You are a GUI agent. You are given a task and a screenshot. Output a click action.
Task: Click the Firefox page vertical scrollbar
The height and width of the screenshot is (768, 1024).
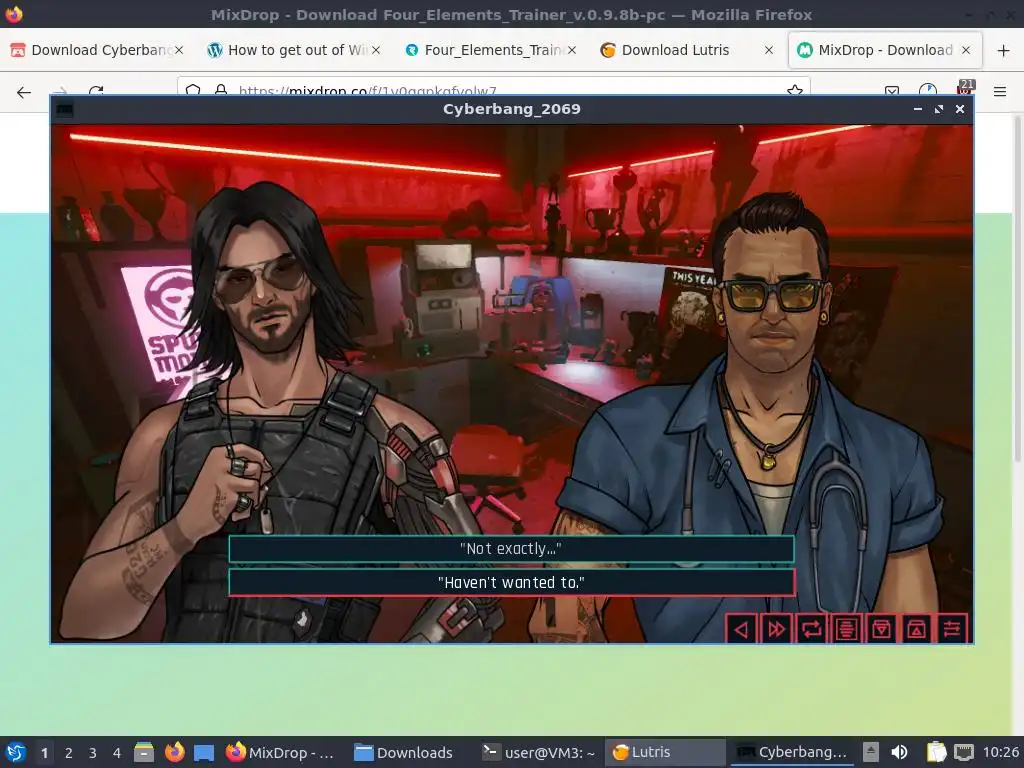[x=1017, y=287]
